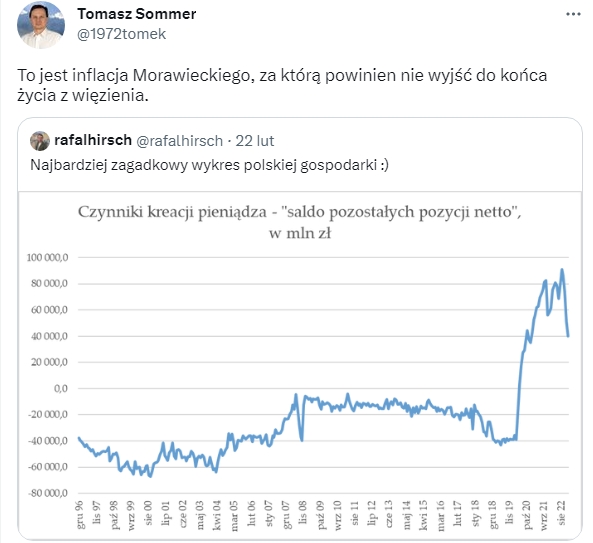Click the 22 lut timestamp

click(x=255, y=141)
